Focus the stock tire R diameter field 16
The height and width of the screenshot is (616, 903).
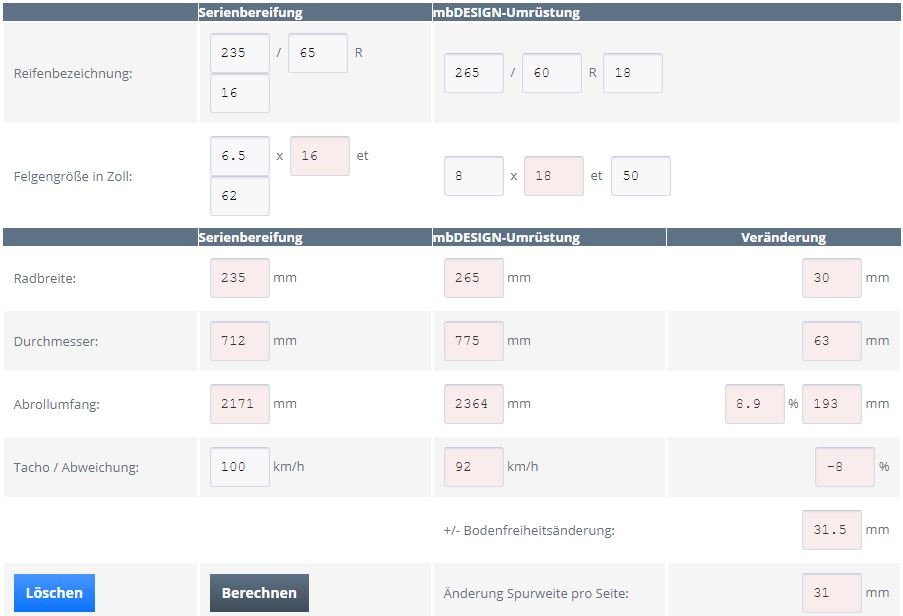coord(240,93)
